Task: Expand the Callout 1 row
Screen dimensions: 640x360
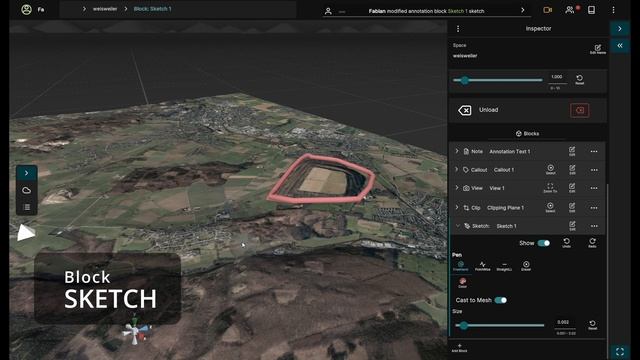Action: tap(457, 169)
